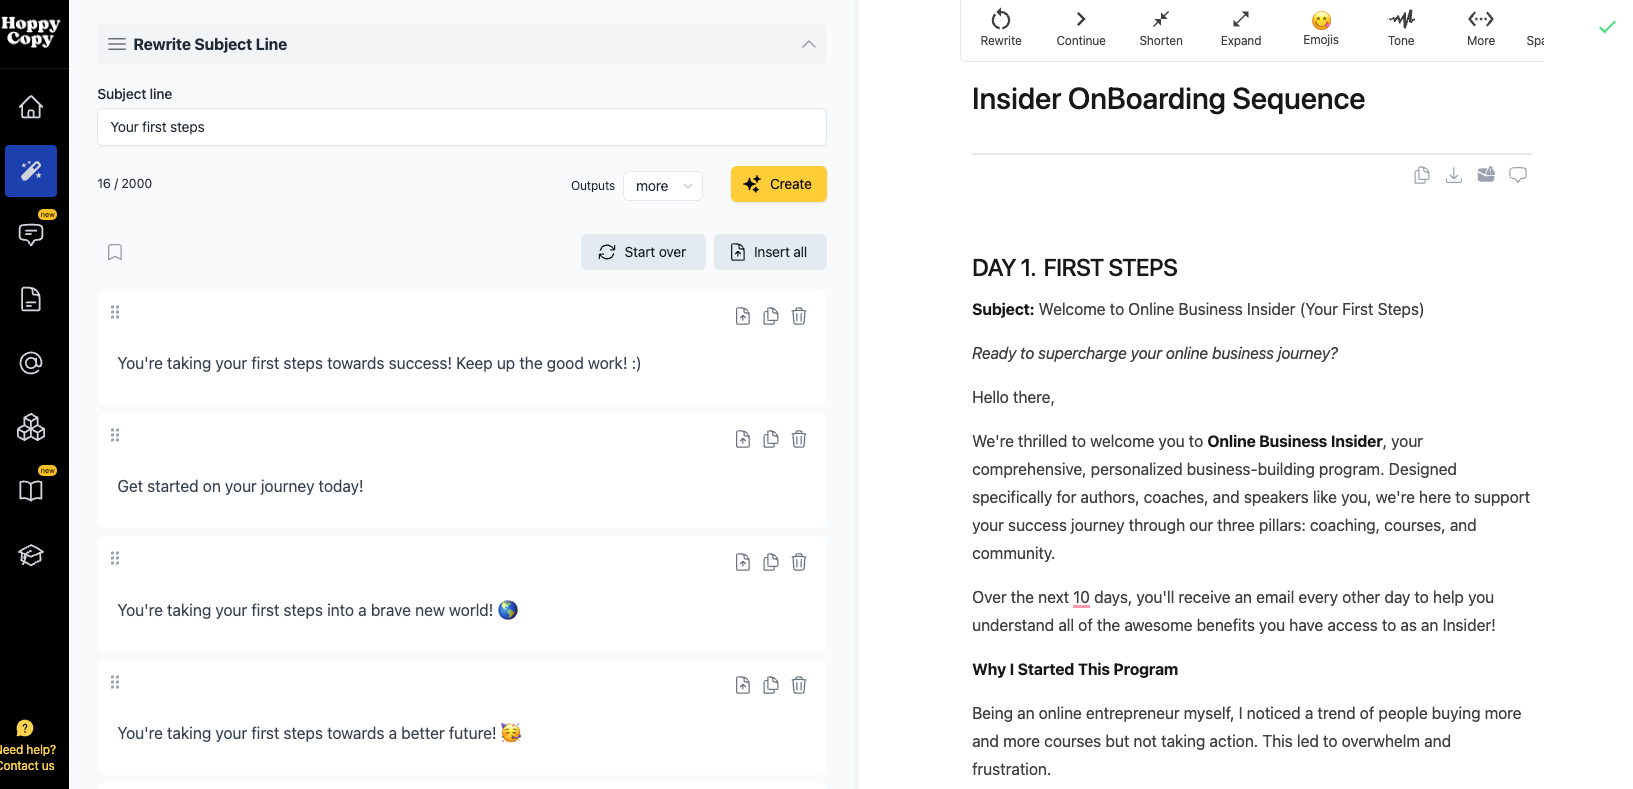The width and height of the screenshot is (1633, 789).
Task: Click the download document icon
Action: 1454,175
